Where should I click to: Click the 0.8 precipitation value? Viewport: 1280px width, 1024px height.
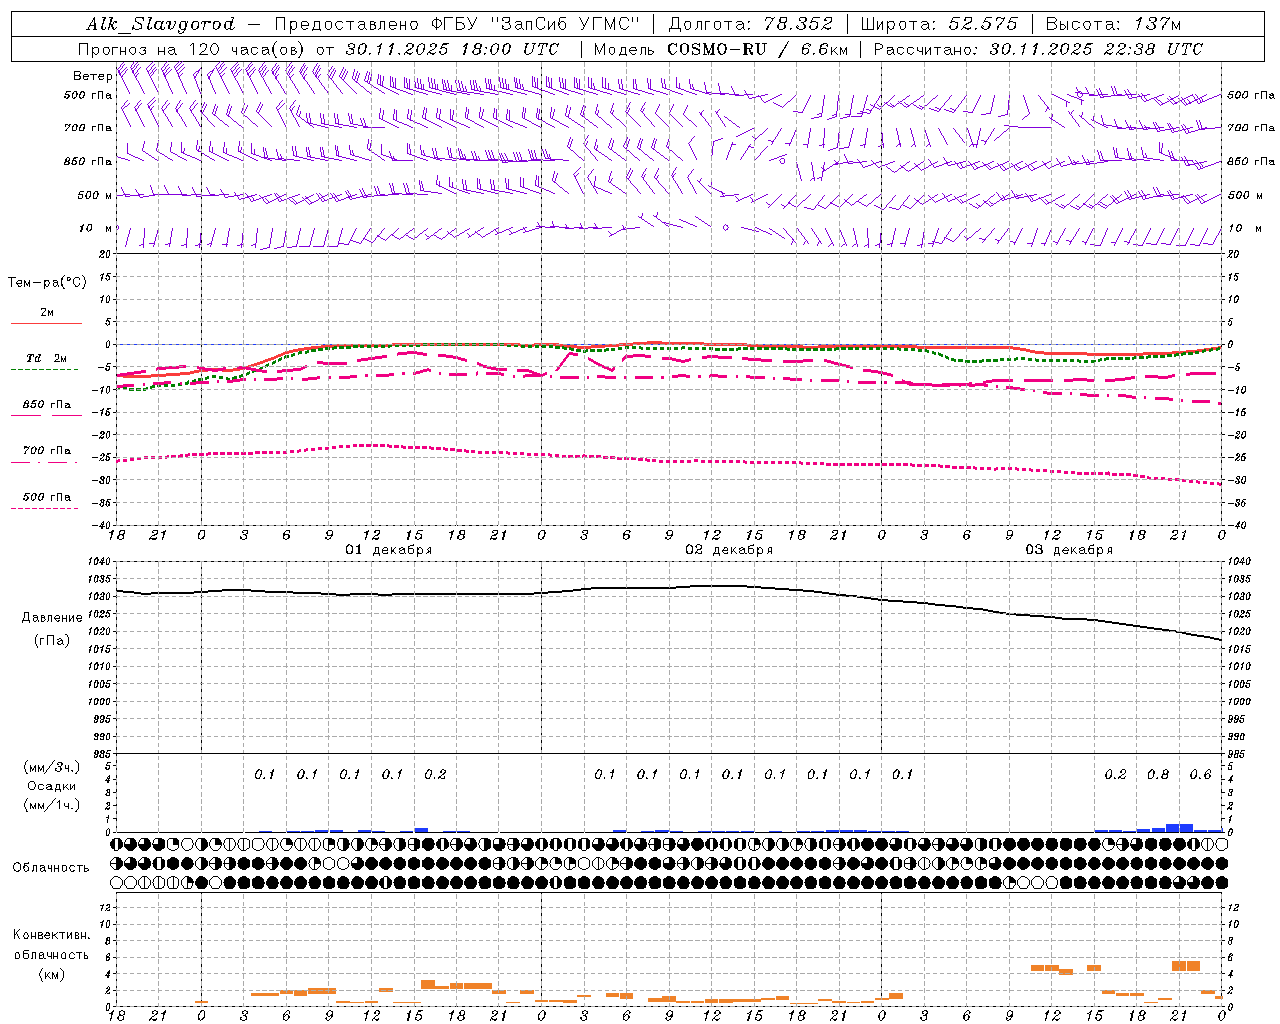click(1158, 775)
